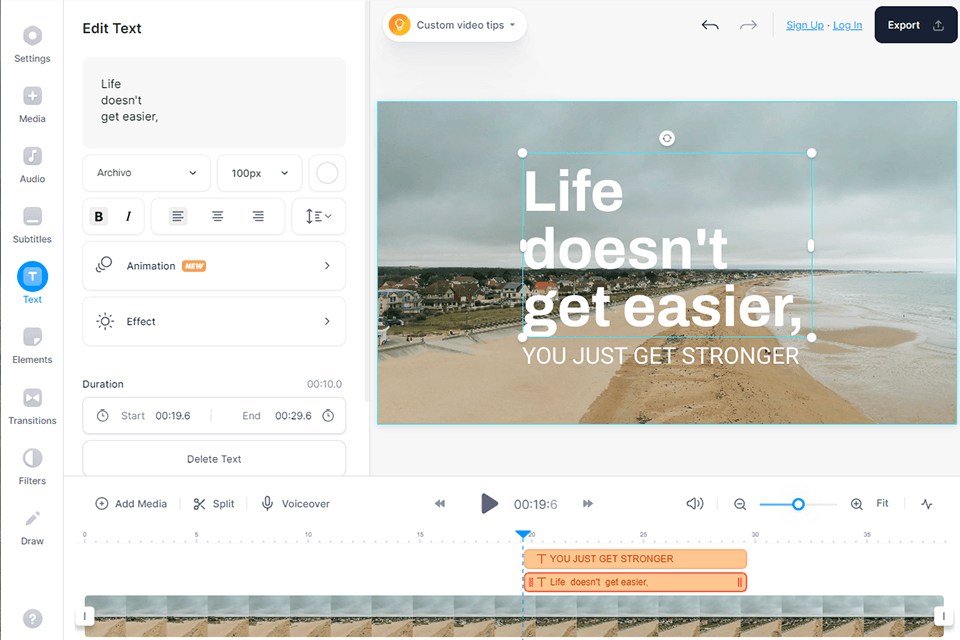Mute the volume speaker icon

pyautogui.click(x=695, y=504)
